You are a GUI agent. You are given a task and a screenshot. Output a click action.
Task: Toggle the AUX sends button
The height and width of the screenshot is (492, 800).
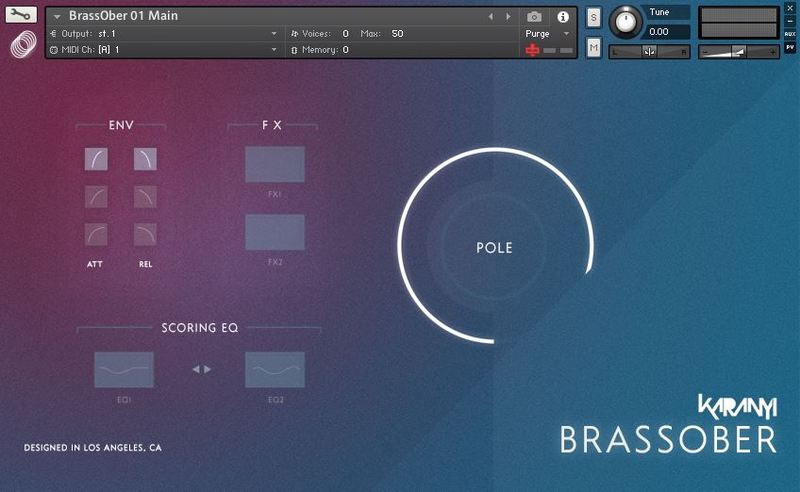pos(790,34)
